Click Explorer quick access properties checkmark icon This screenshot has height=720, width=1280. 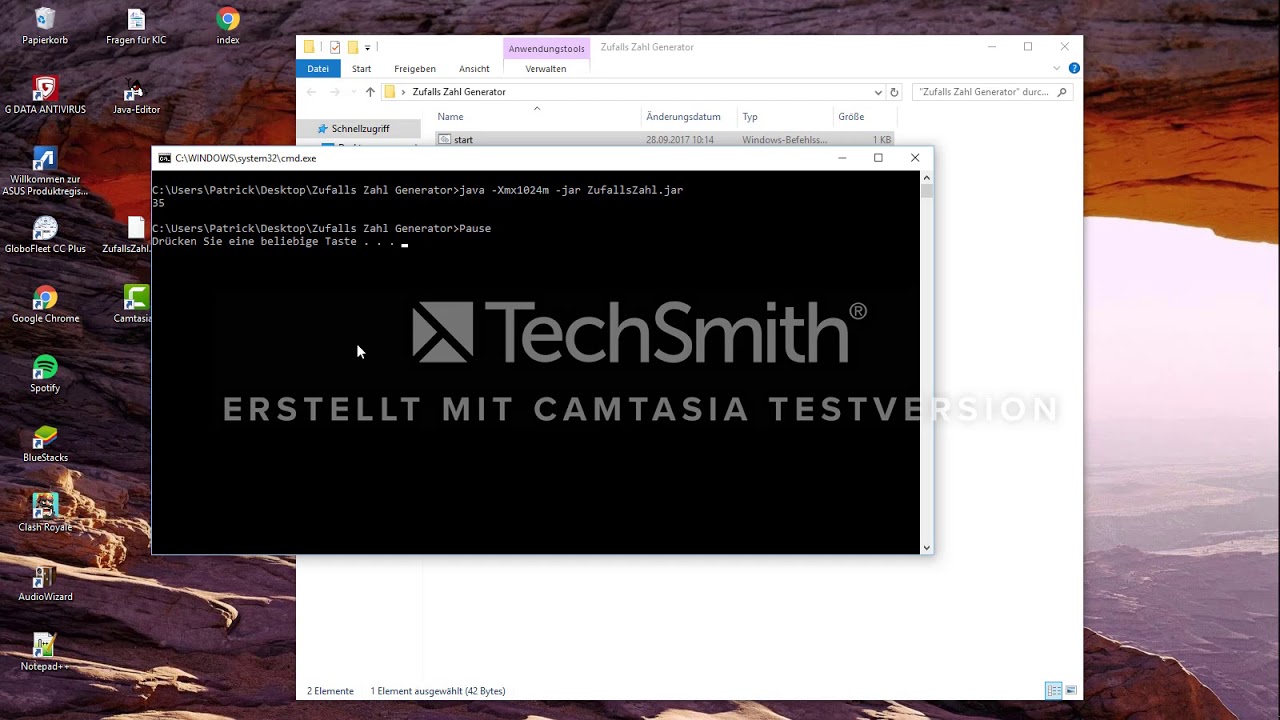(x=335, y=47)
